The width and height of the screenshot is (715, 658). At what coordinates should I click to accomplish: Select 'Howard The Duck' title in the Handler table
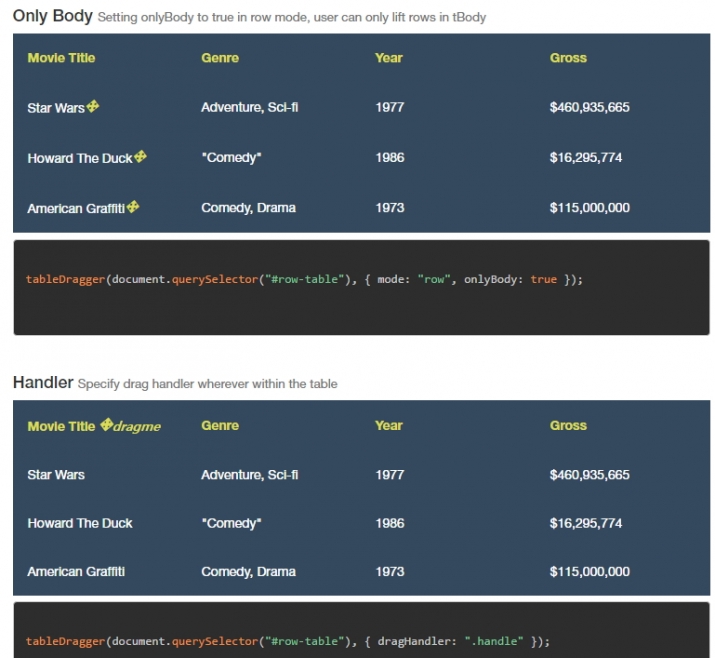point(80,523)
